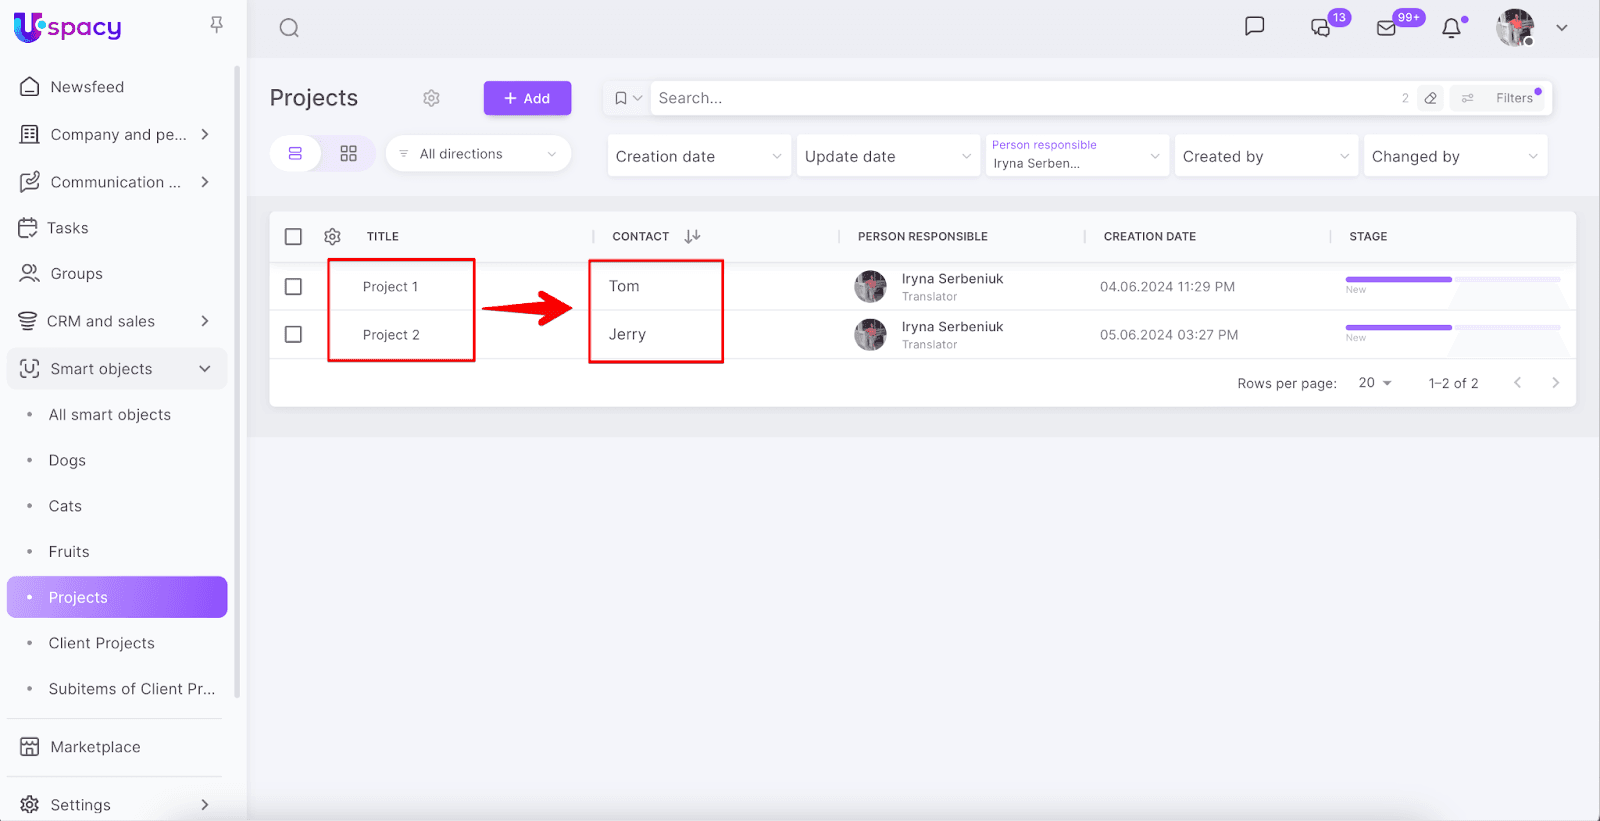Viewport: 1600px width, 821px height.
Task: Open the Filters button
Action: coord(1503,98)
